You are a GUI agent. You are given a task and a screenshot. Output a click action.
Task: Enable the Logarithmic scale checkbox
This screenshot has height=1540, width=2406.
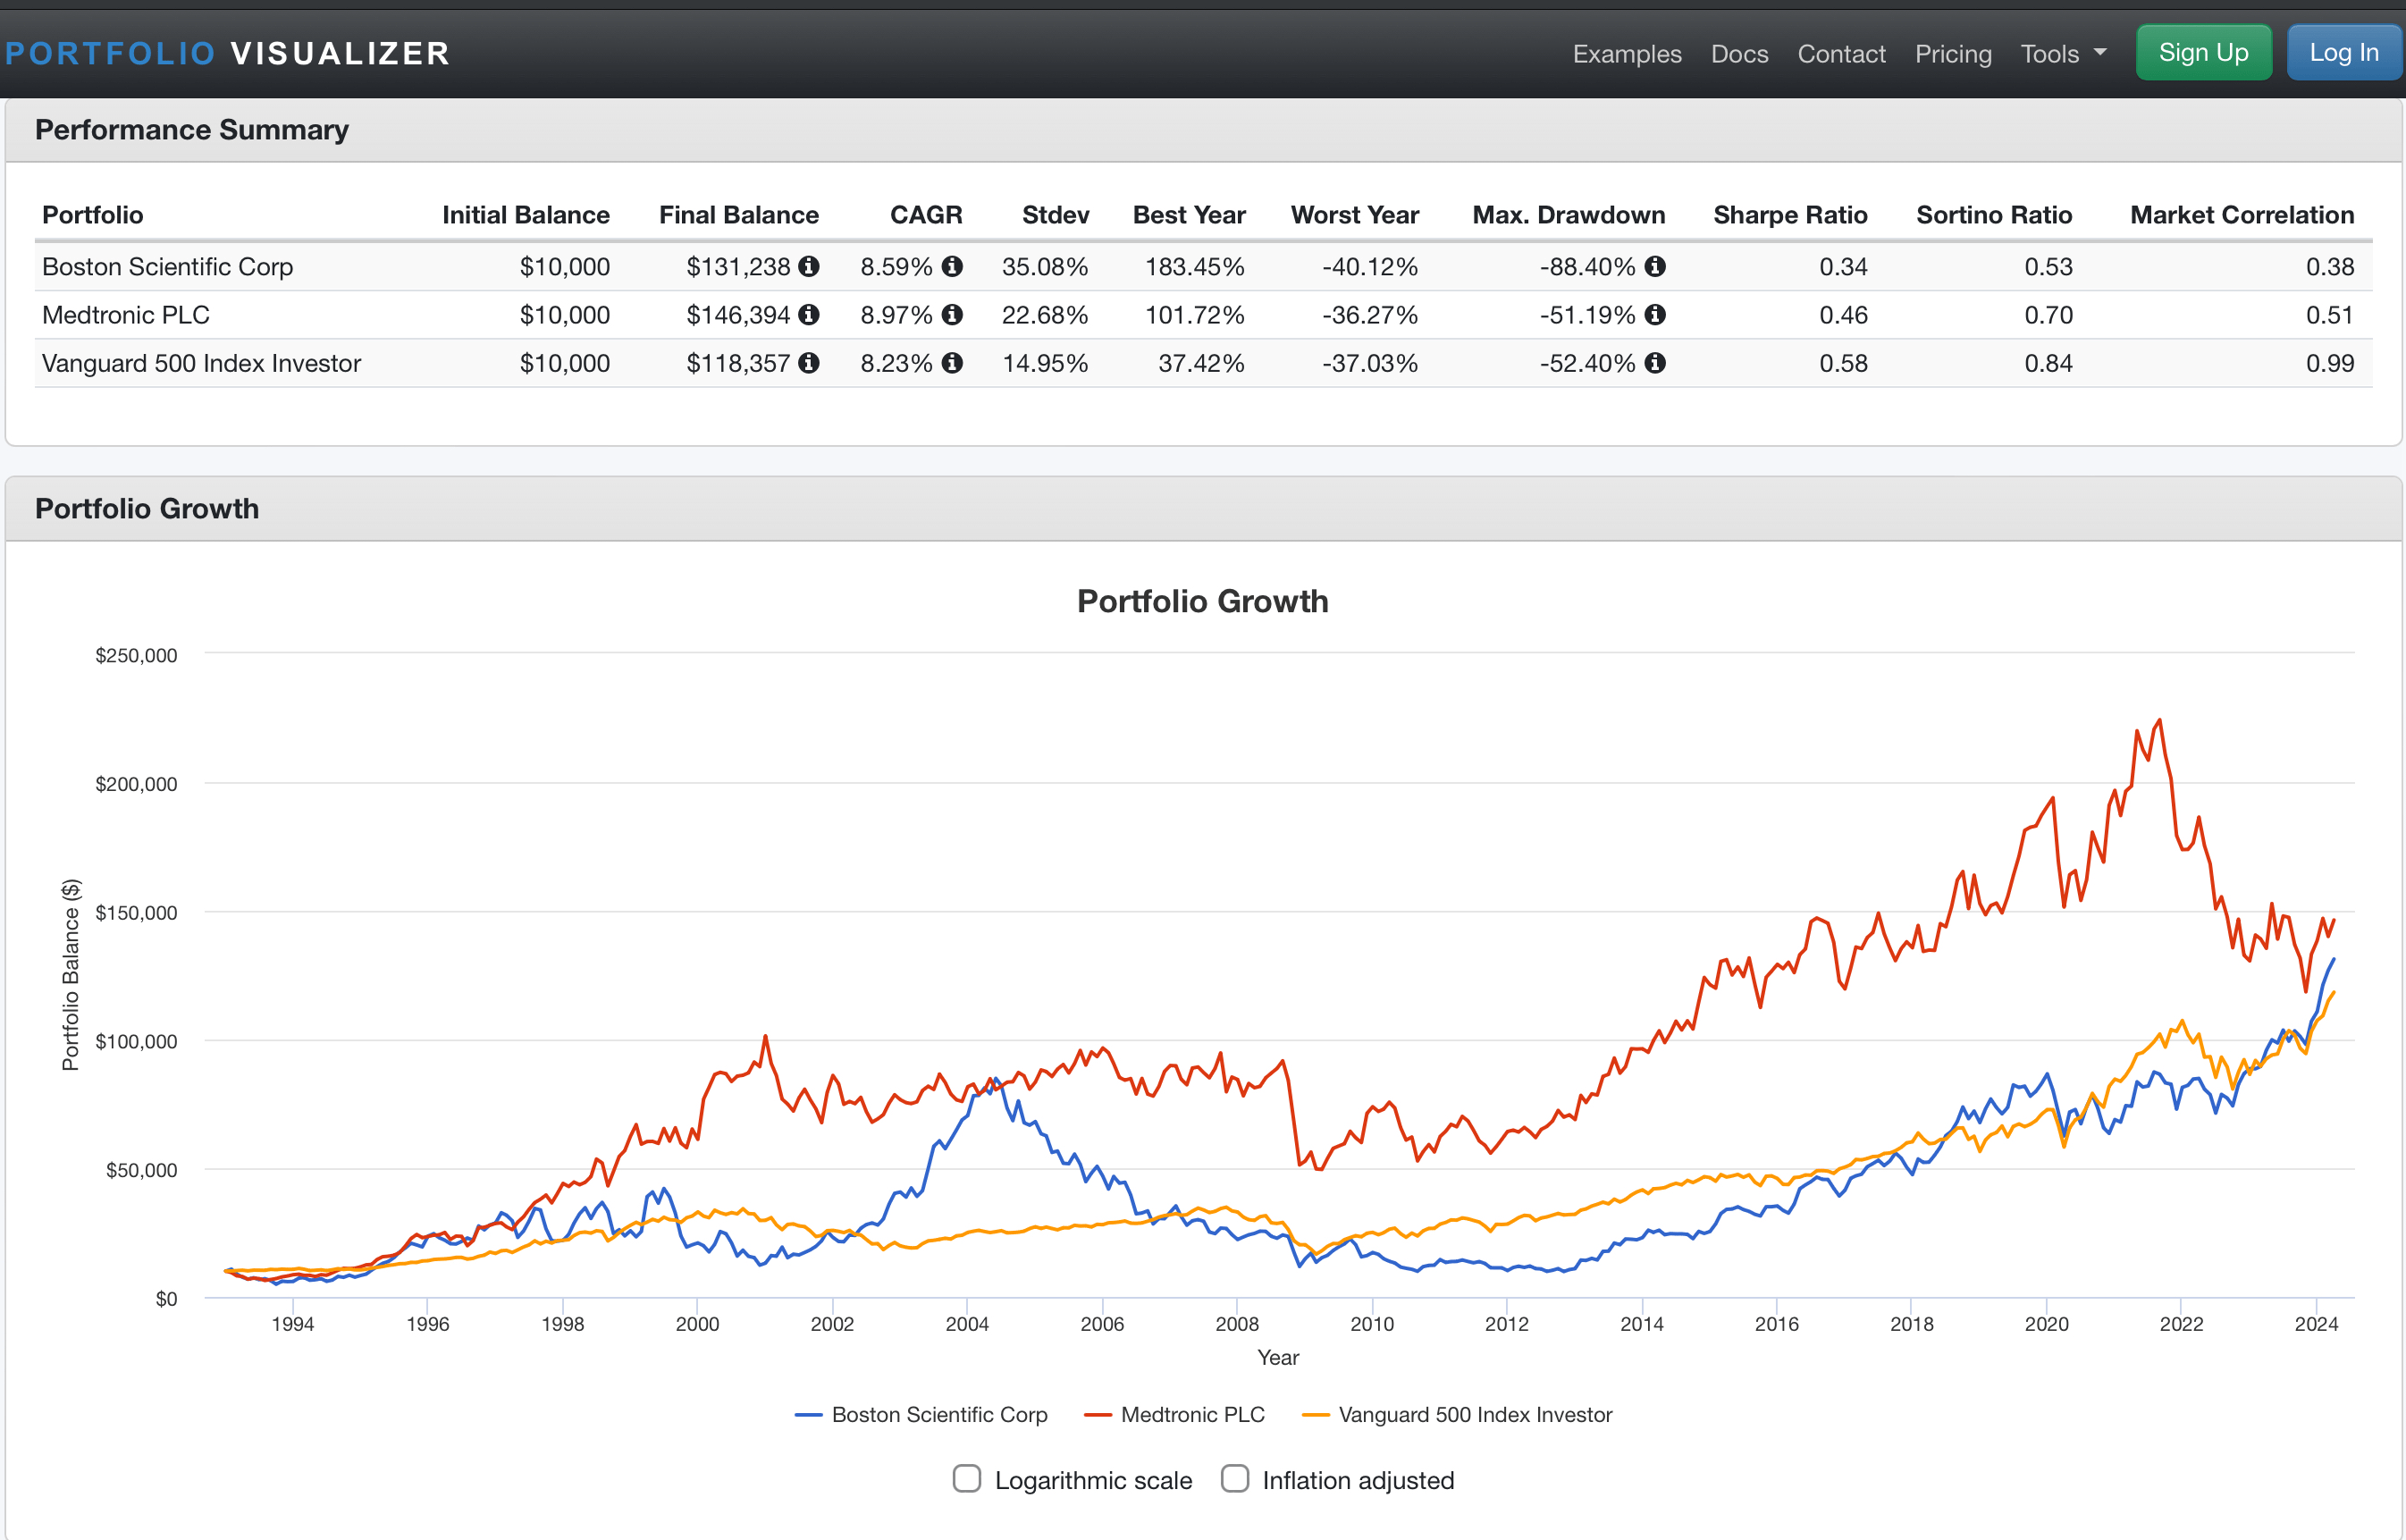[x=966, y=1478]
